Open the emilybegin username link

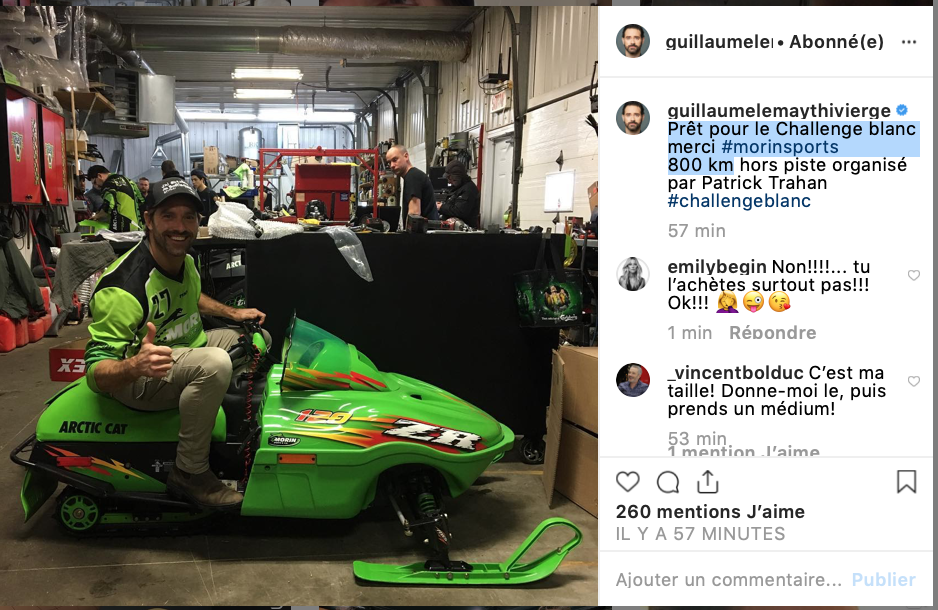717,267
